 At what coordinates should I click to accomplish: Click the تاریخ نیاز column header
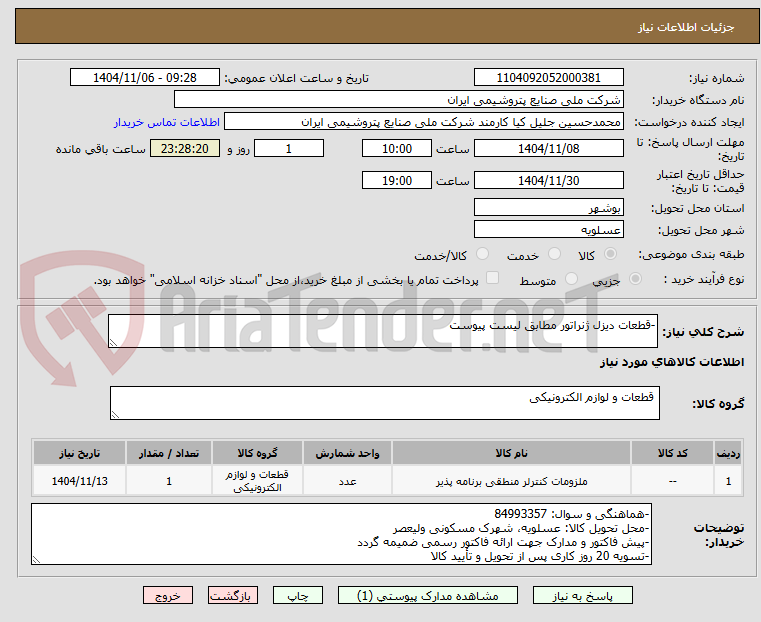coord(80,453)
